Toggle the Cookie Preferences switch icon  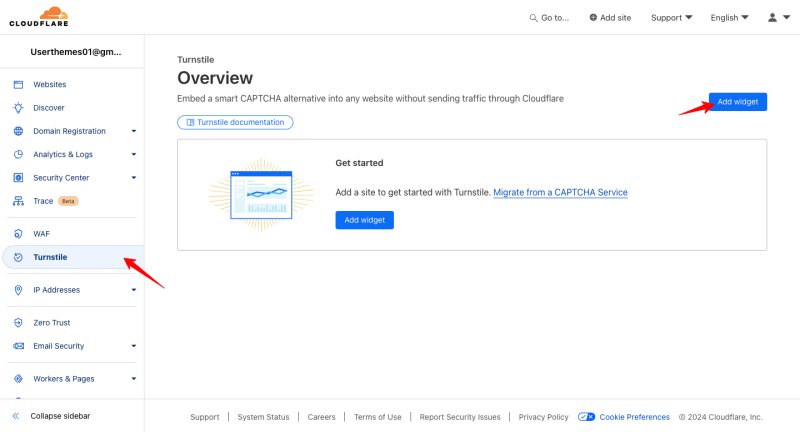(x=586, y=417)
